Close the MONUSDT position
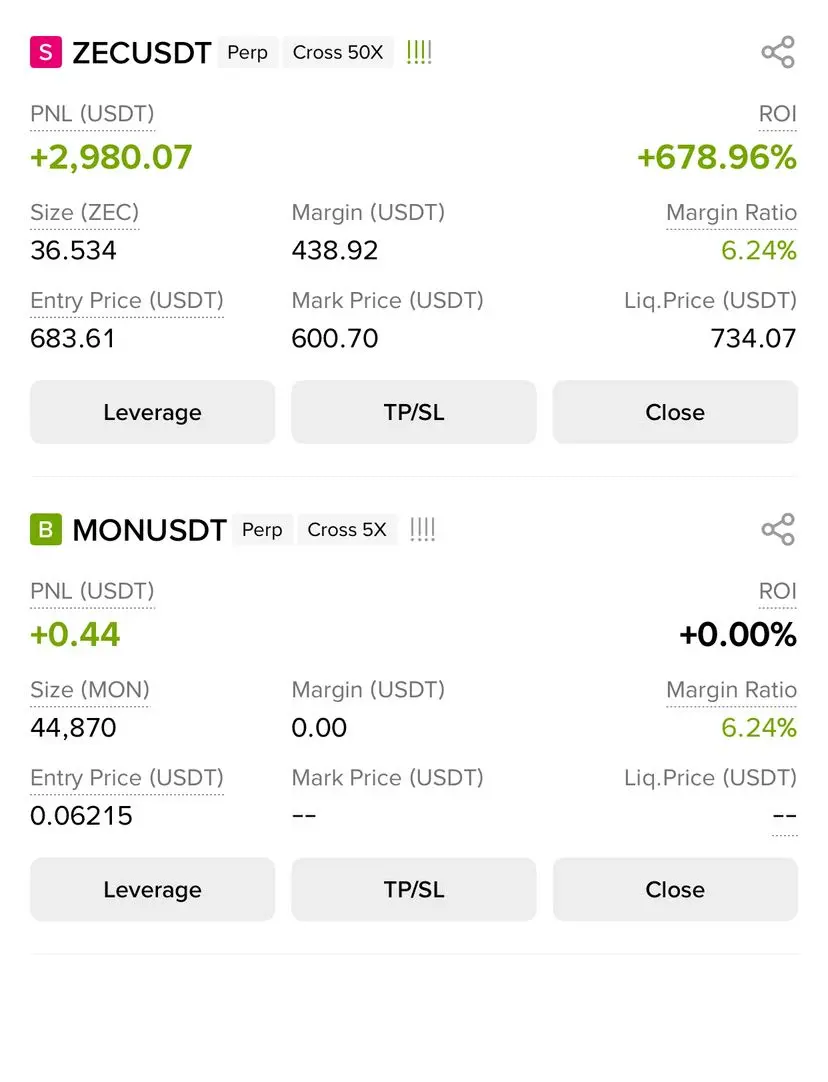The height and width of the screenshot is (1082, 828). (675, 889)
